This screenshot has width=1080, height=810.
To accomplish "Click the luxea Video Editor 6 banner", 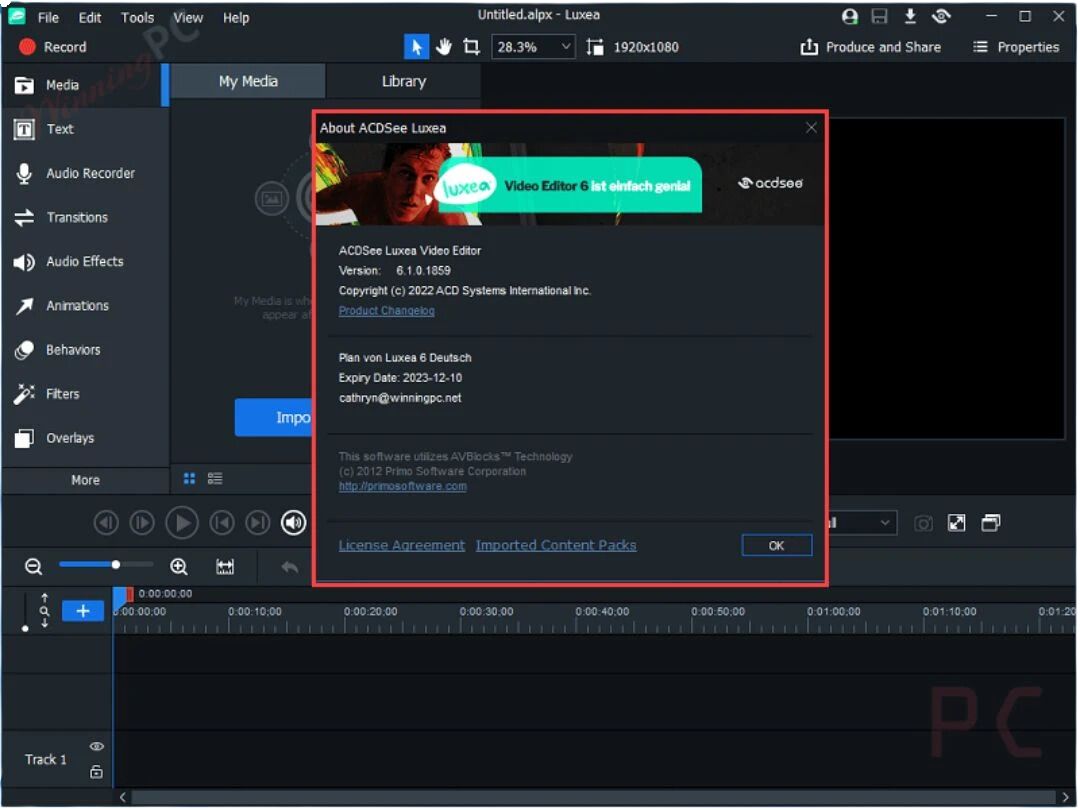I will click(x=571, y=185).
